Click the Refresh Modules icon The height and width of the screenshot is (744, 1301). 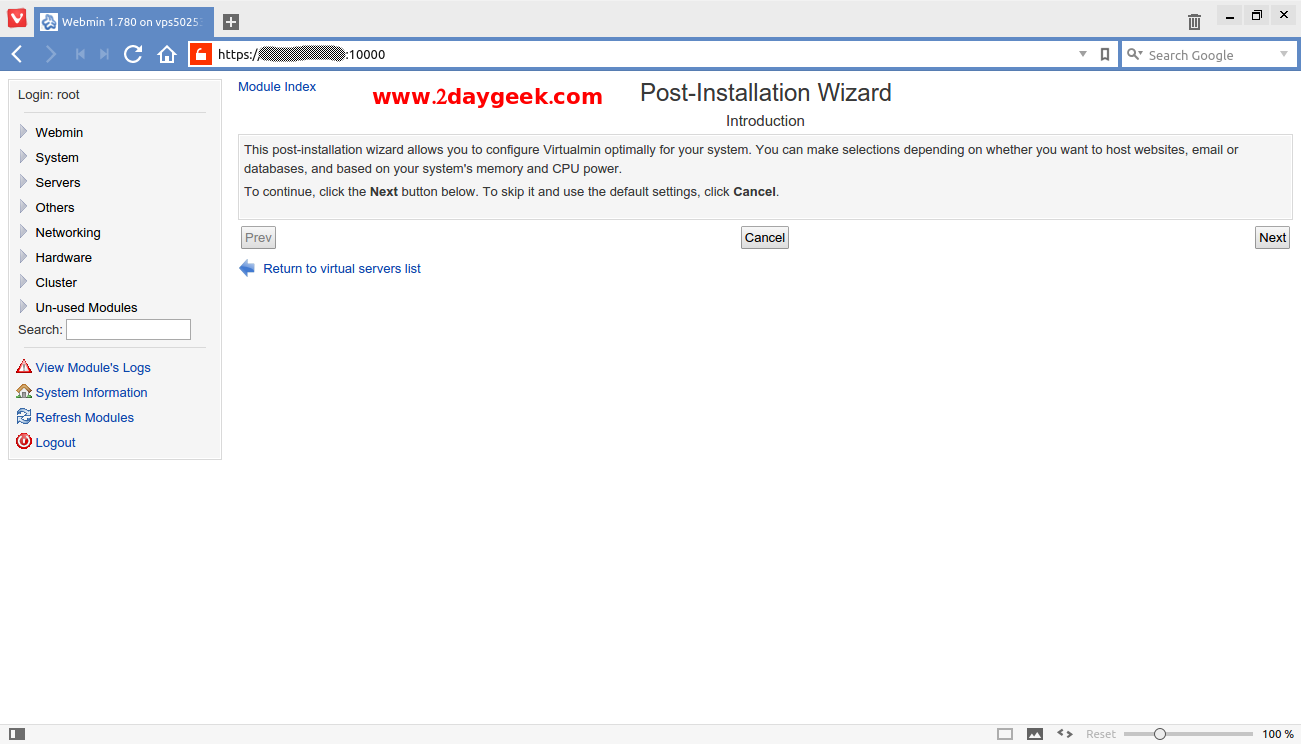[24, 416]
